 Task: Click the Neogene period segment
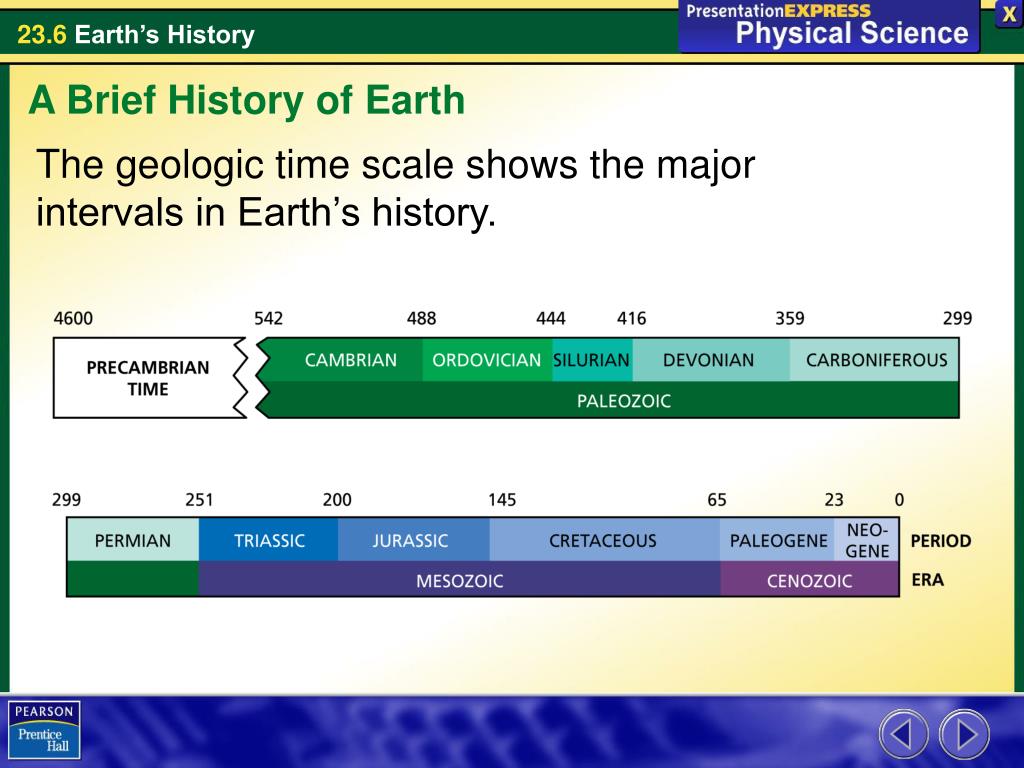coord(867,540)
